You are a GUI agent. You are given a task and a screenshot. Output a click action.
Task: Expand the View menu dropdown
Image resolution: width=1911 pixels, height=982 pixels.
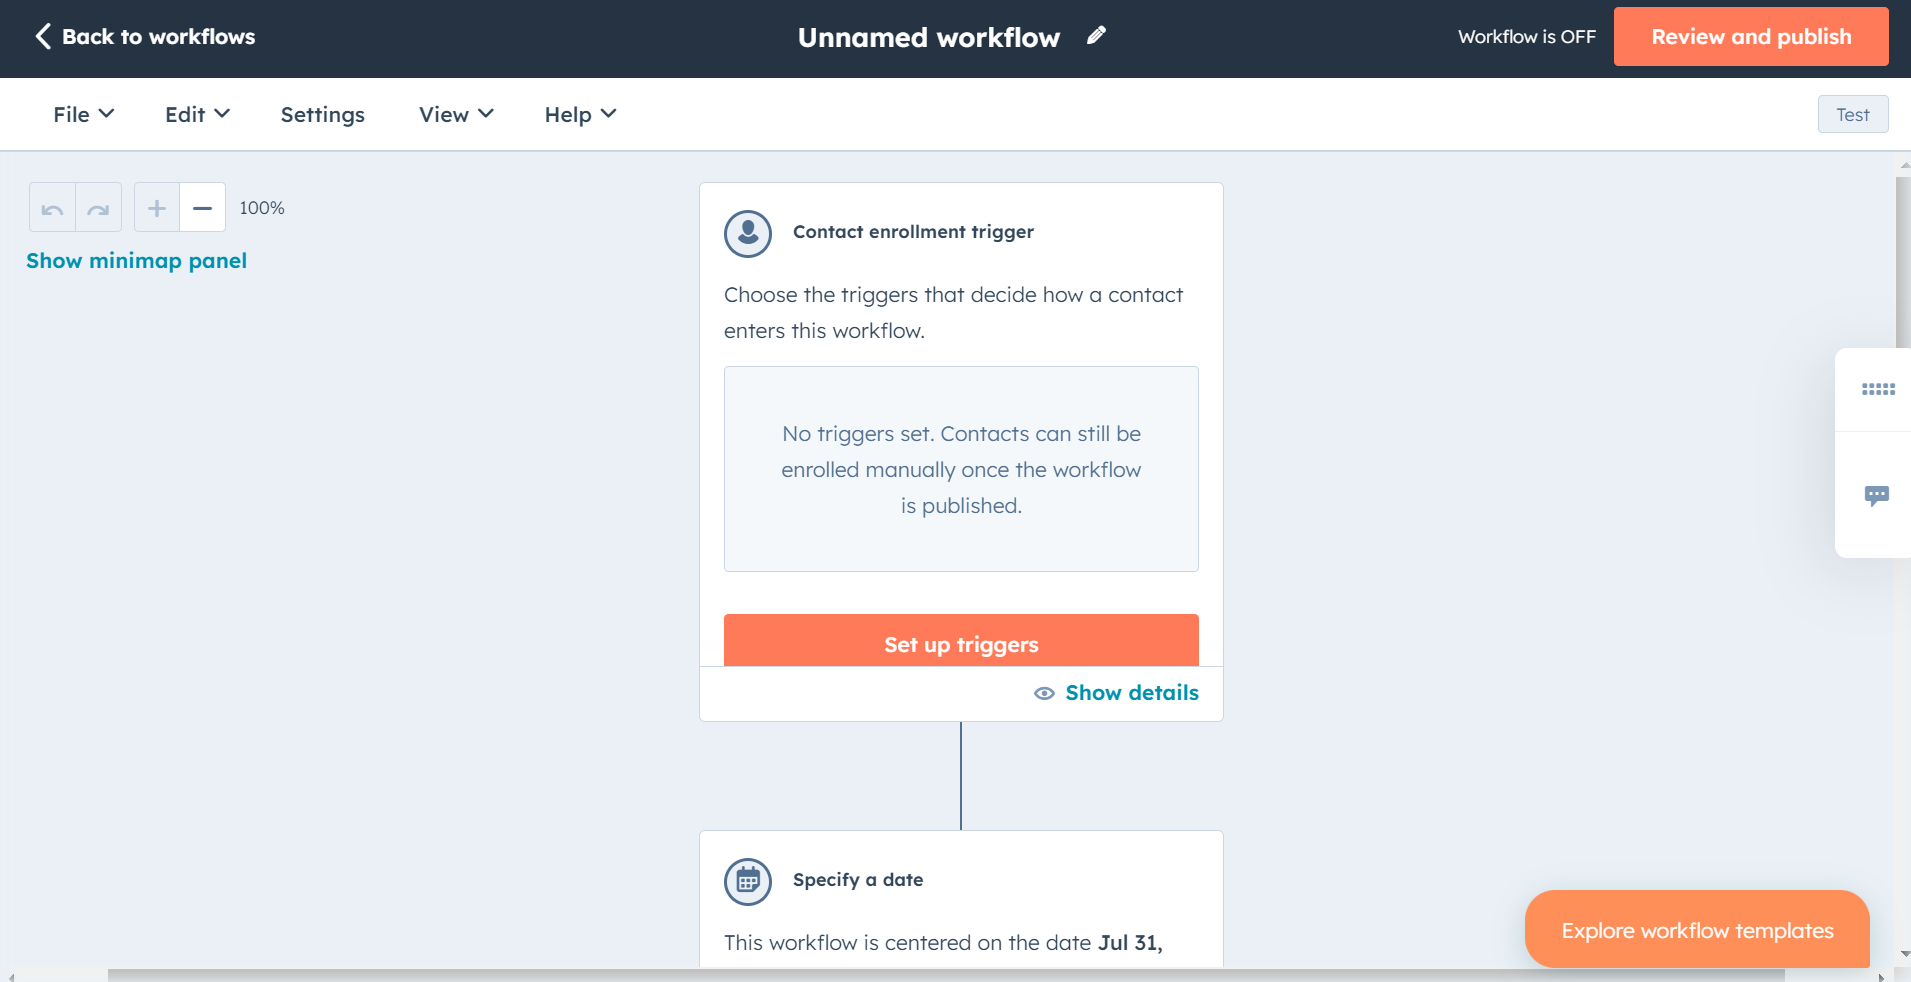(456, 114)
